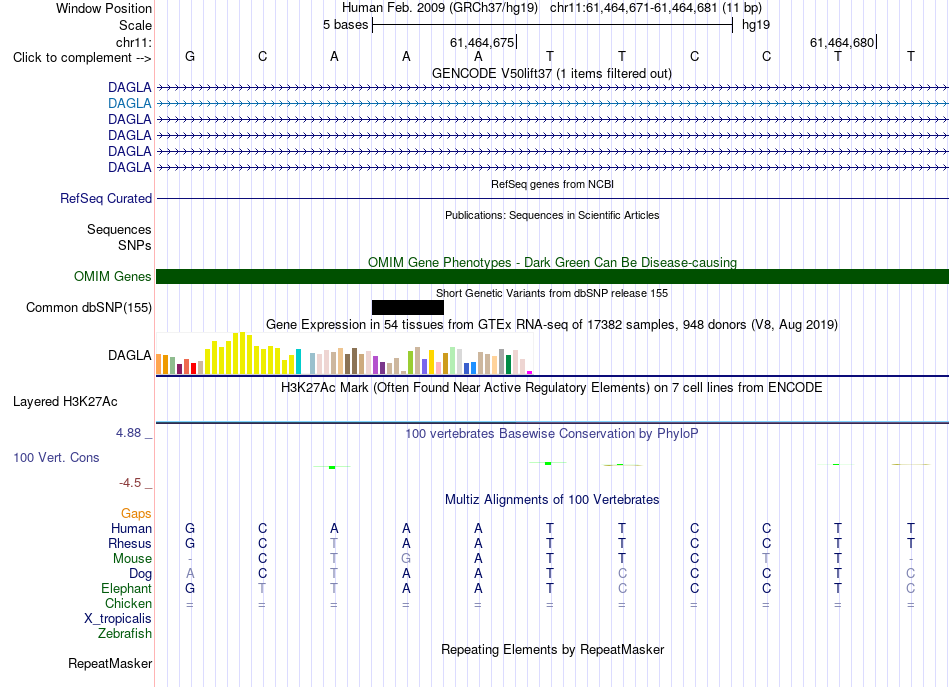This screenshot has width=950, height=687.
Task: Click the orange Gaps label
Action: click(x=136, y=514)
